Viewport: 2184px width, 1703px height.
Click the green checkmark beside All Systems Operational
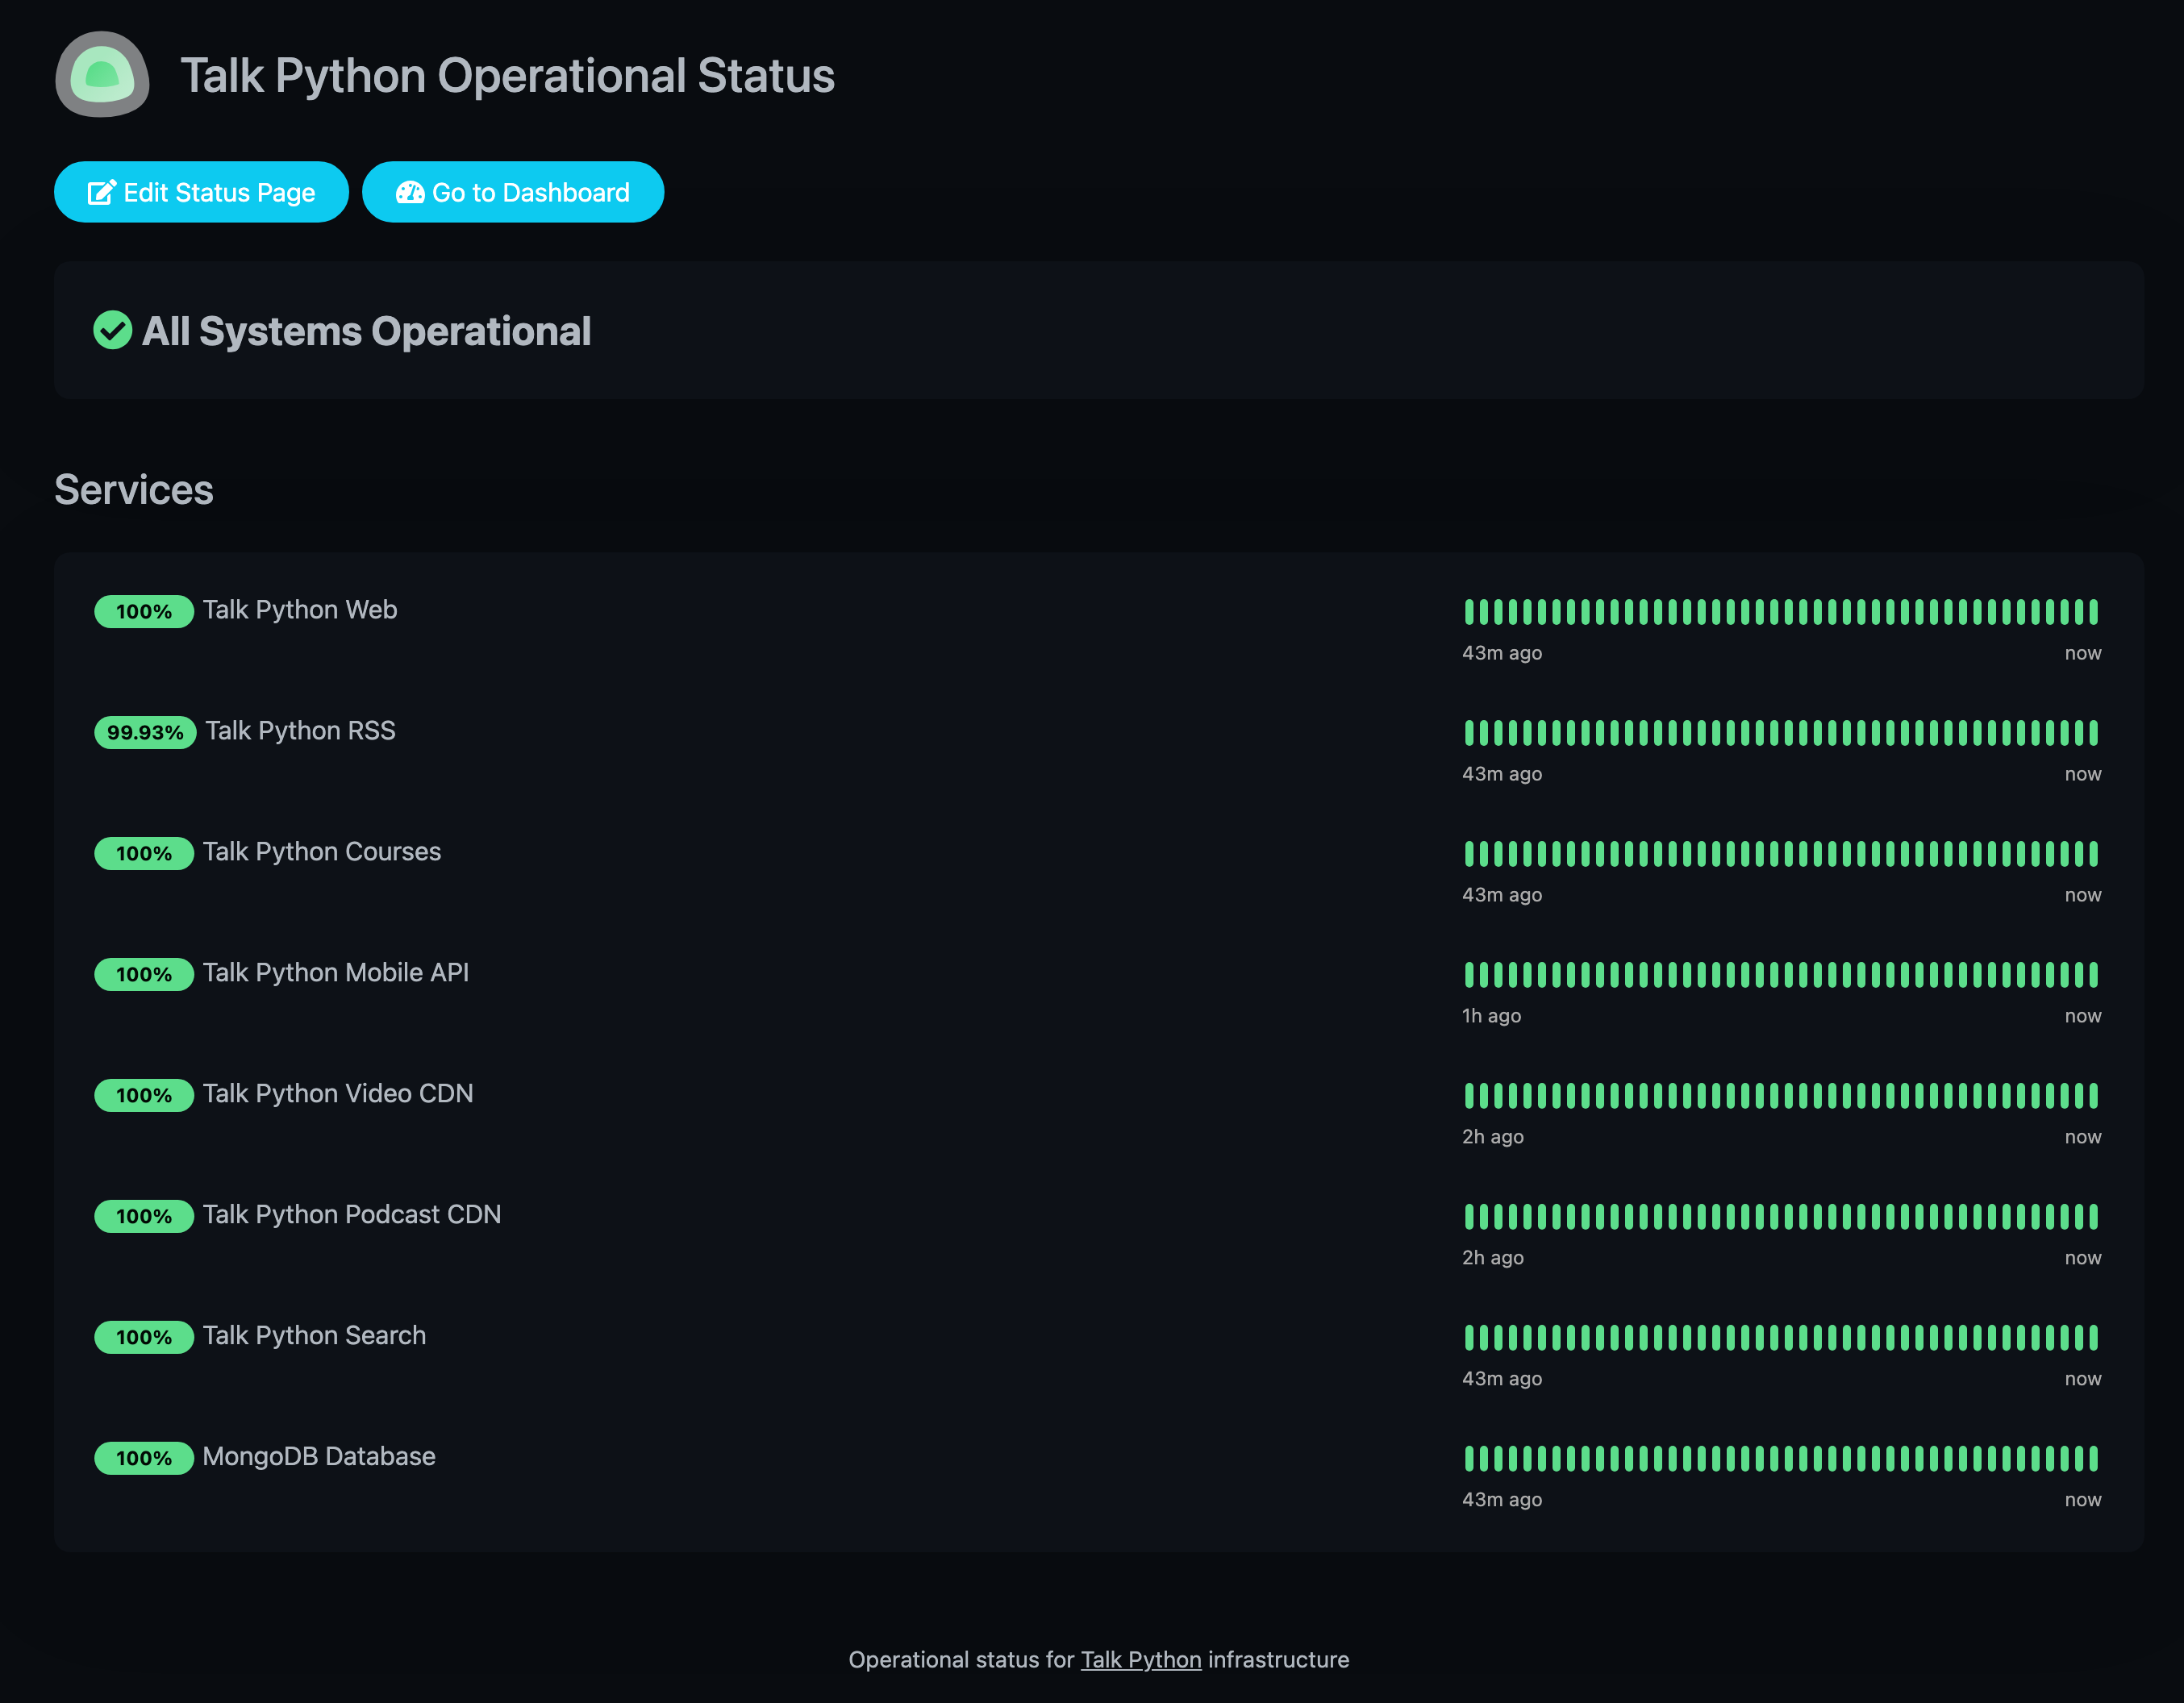[113, 330]
